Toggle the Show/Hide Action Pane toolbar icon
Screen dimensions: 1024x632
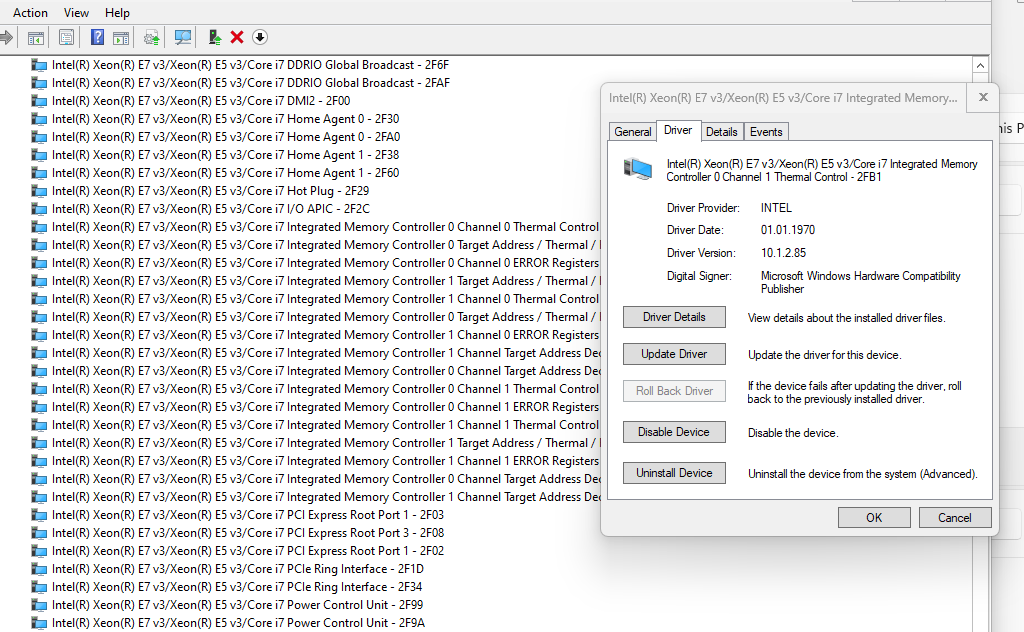pyautogui.click(x=121, y=38)
